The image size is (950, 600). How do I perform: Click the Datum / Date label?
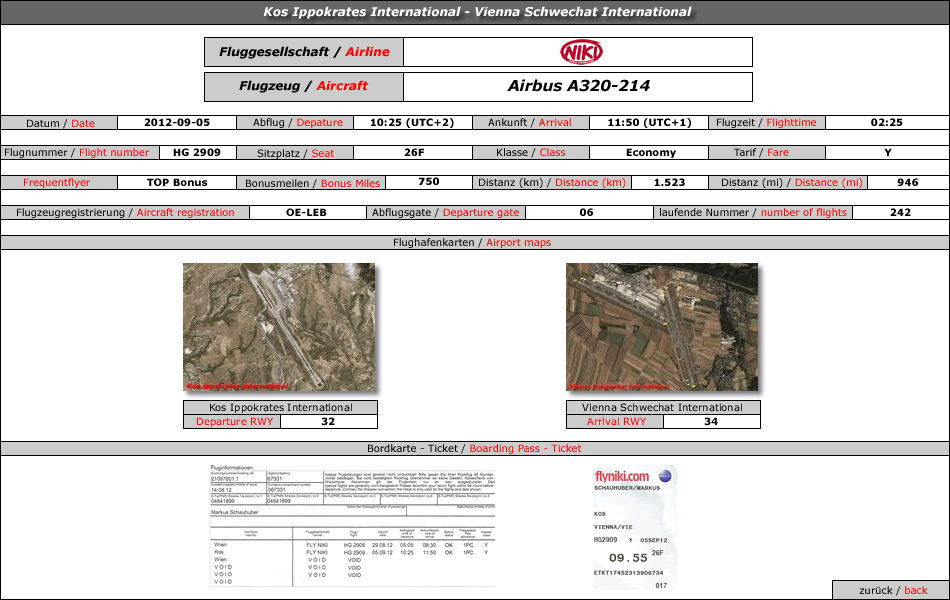[x=59, y=123]
